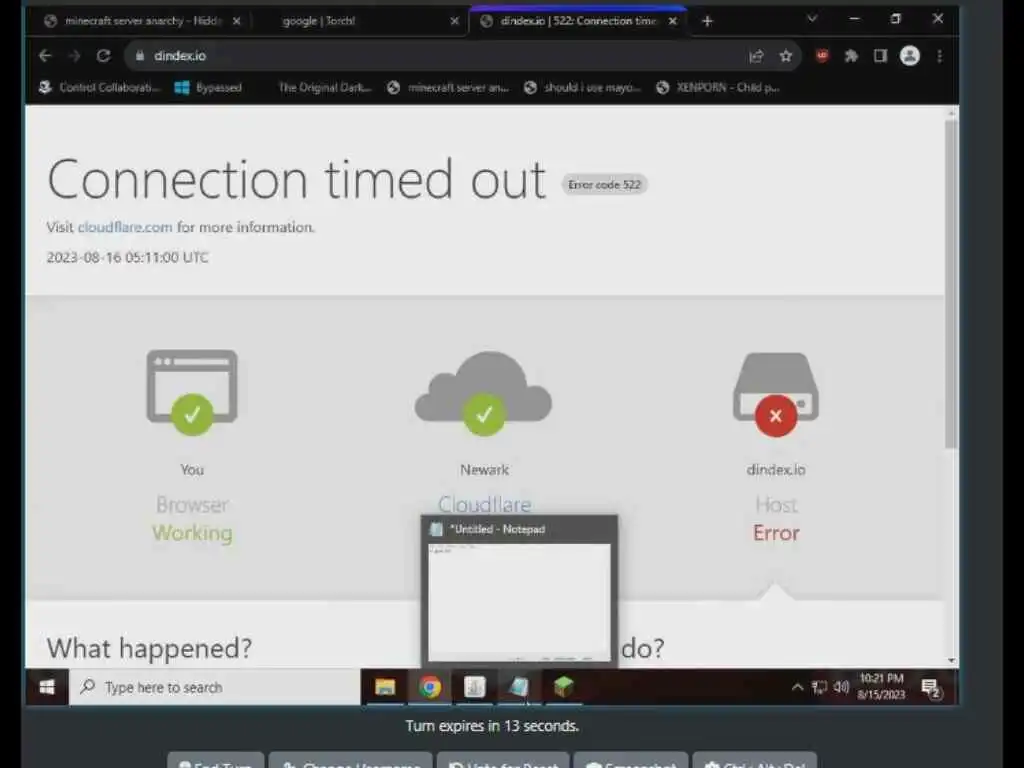Click the Cloudflare link under Newark

click(x=484, y=504)
